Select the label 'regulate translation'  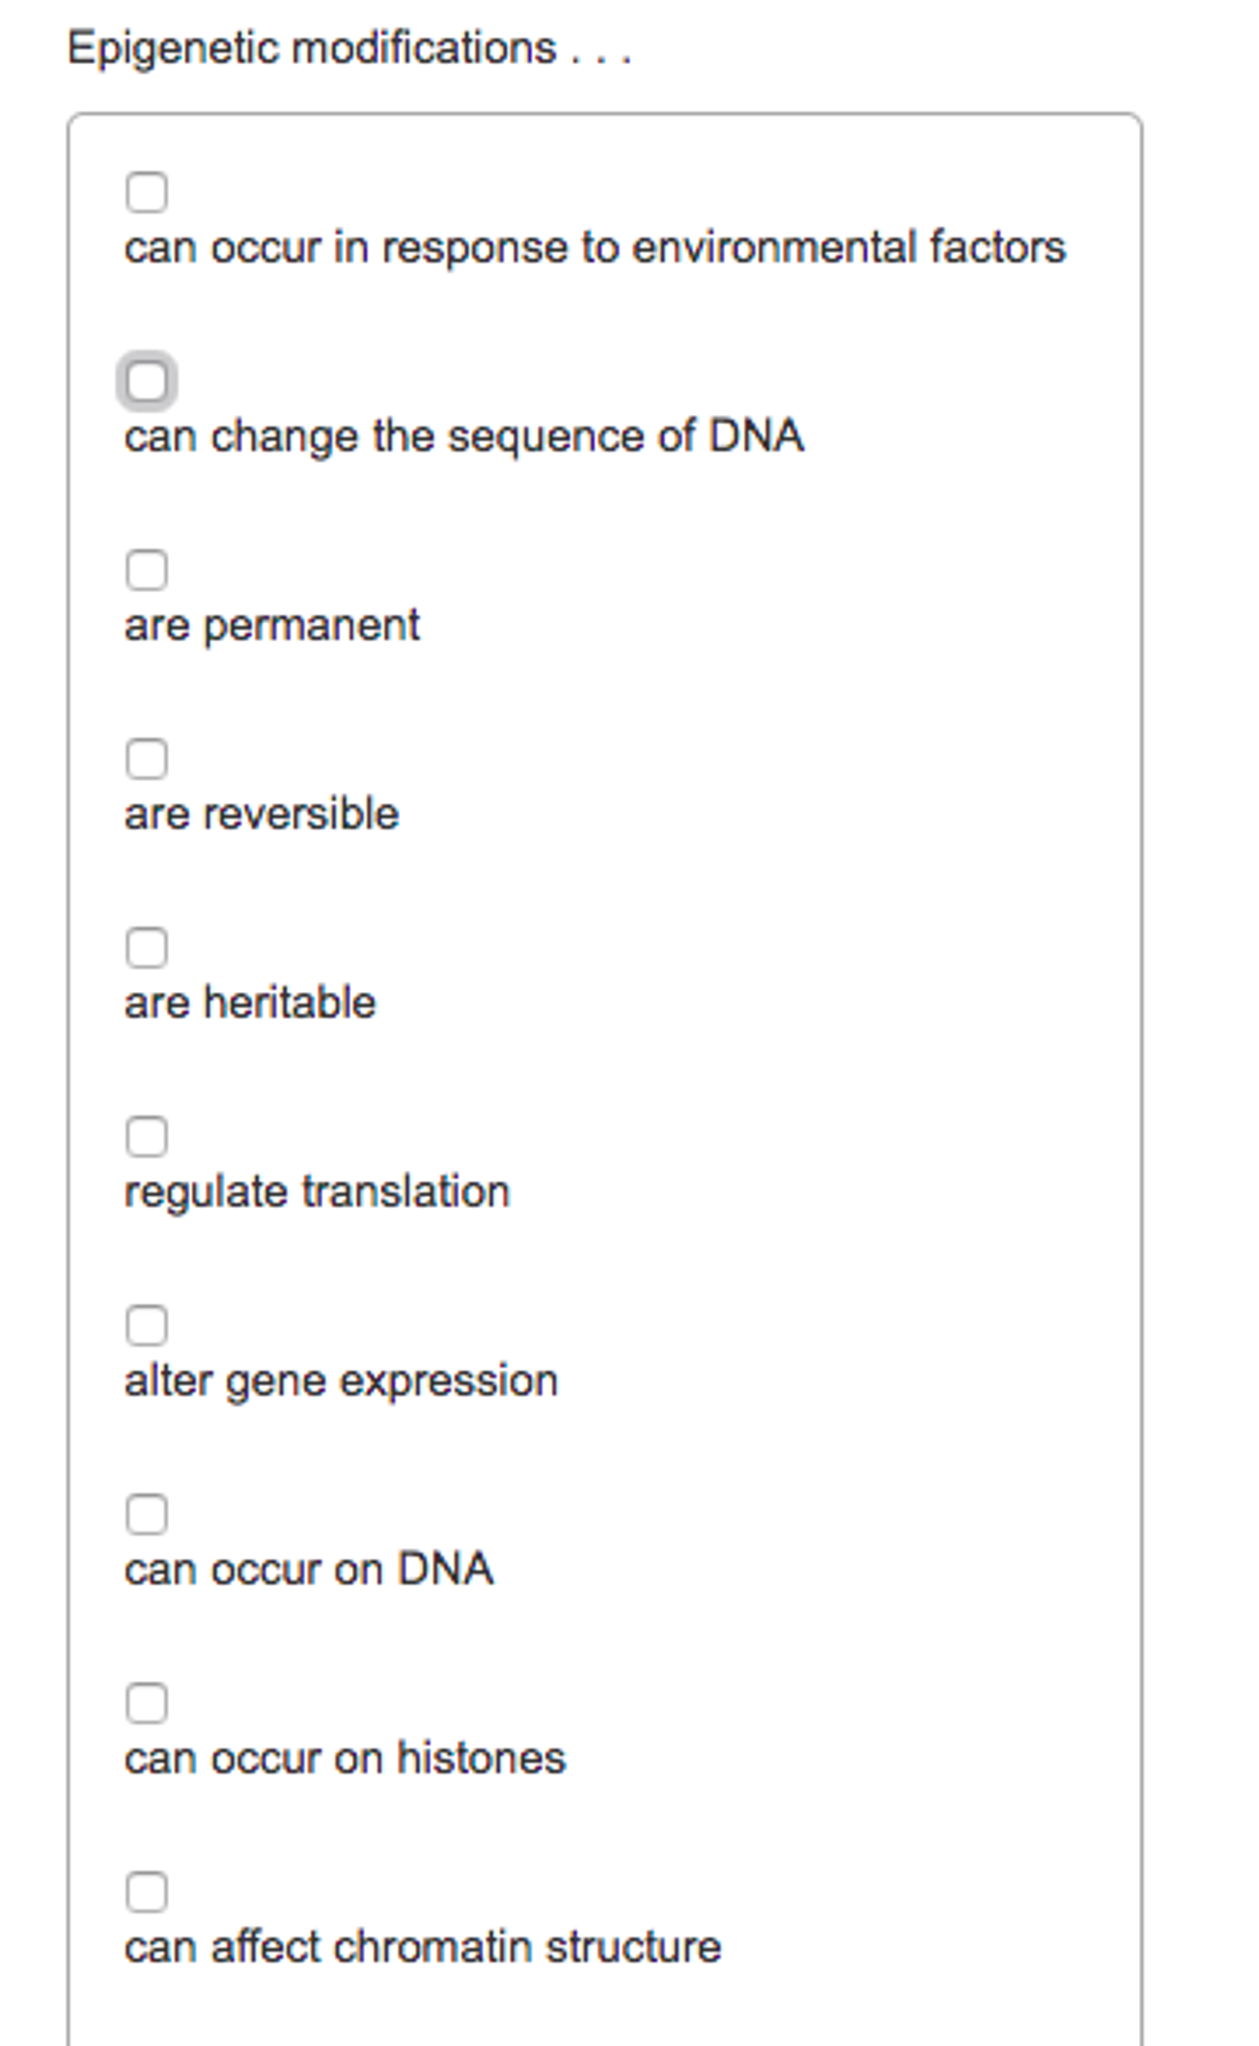click(317, 1189)
